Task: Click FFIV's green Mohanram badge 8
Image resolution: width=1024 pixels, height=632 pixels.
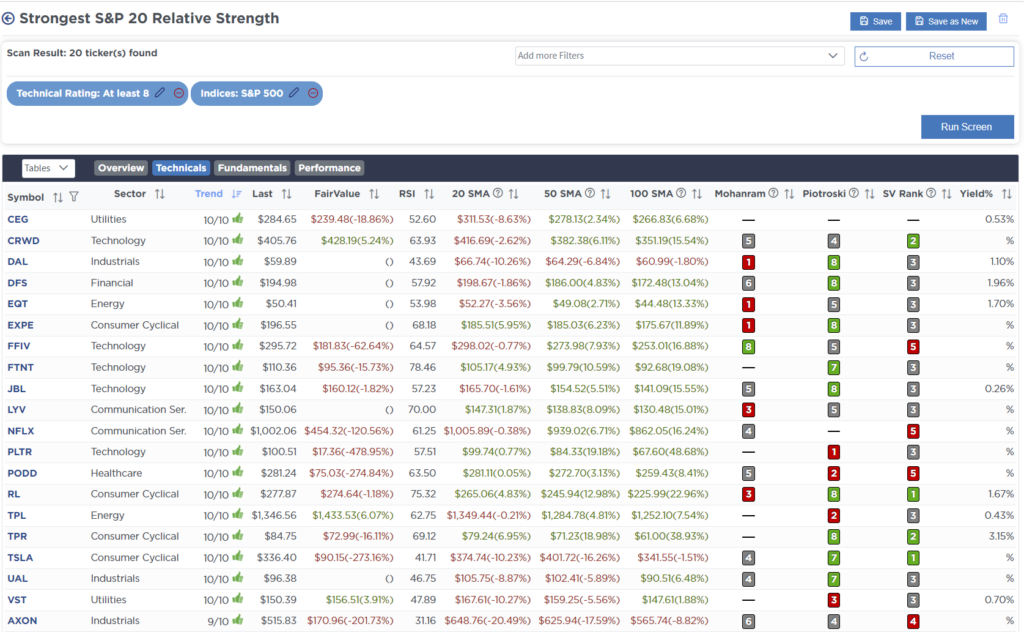Action: pos(748,347)
